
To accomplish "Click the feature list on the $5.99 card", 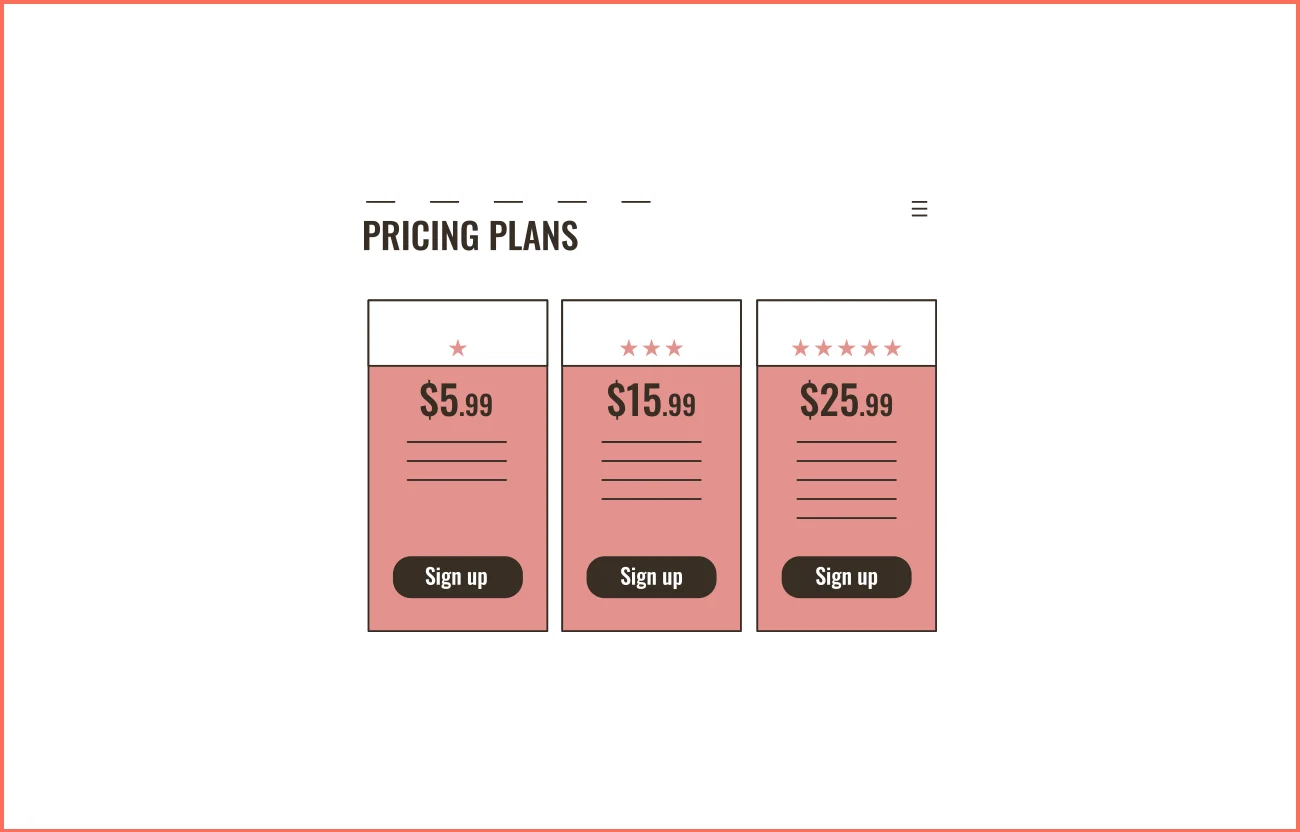I will click(457, 462).
